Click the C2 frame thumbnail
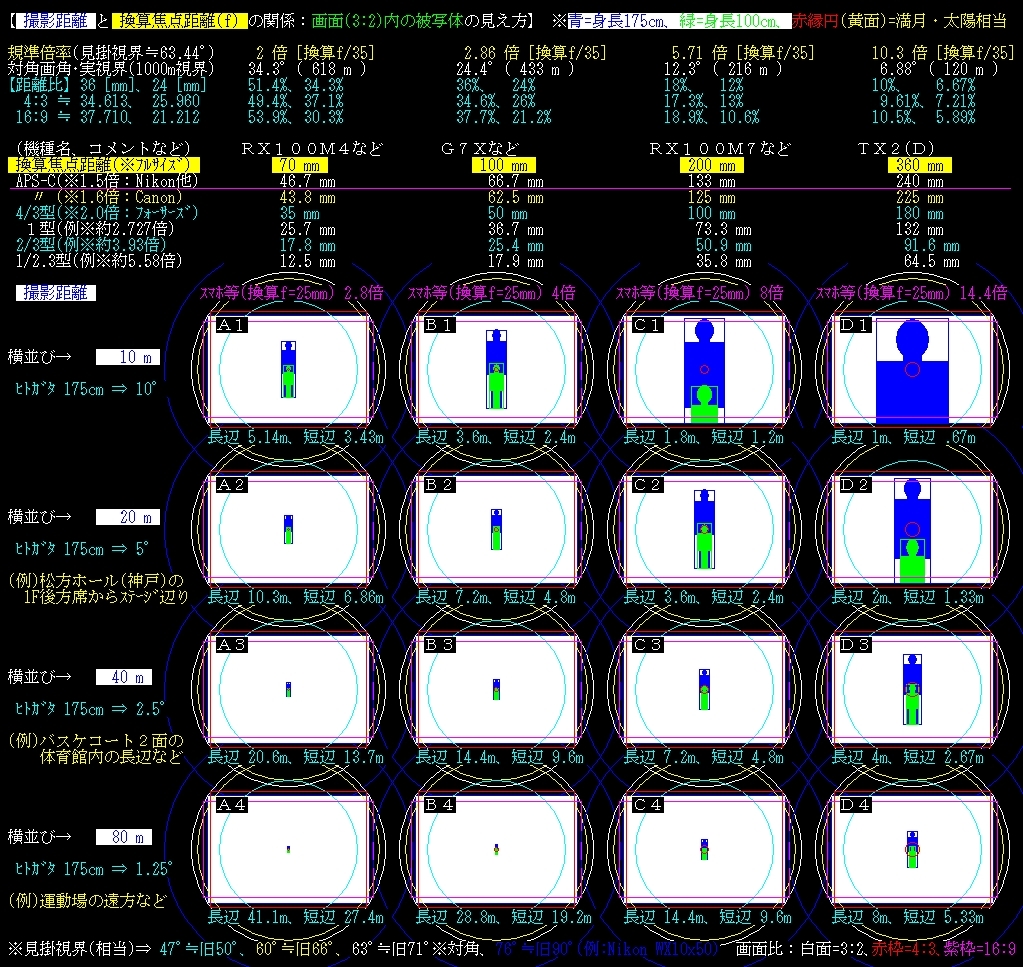The image size is (1023, 967). [x=705, y=529]
